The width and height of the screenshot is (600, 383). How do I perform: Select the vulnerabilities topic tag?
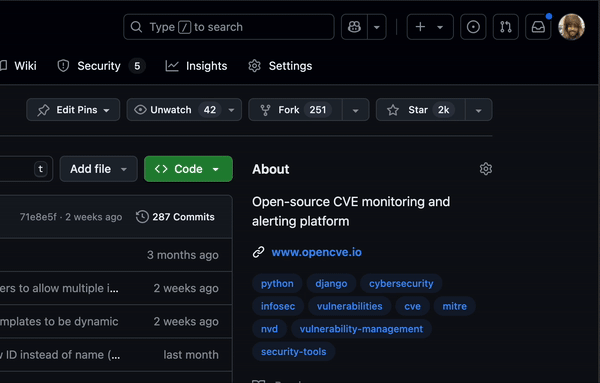(349, 306)
